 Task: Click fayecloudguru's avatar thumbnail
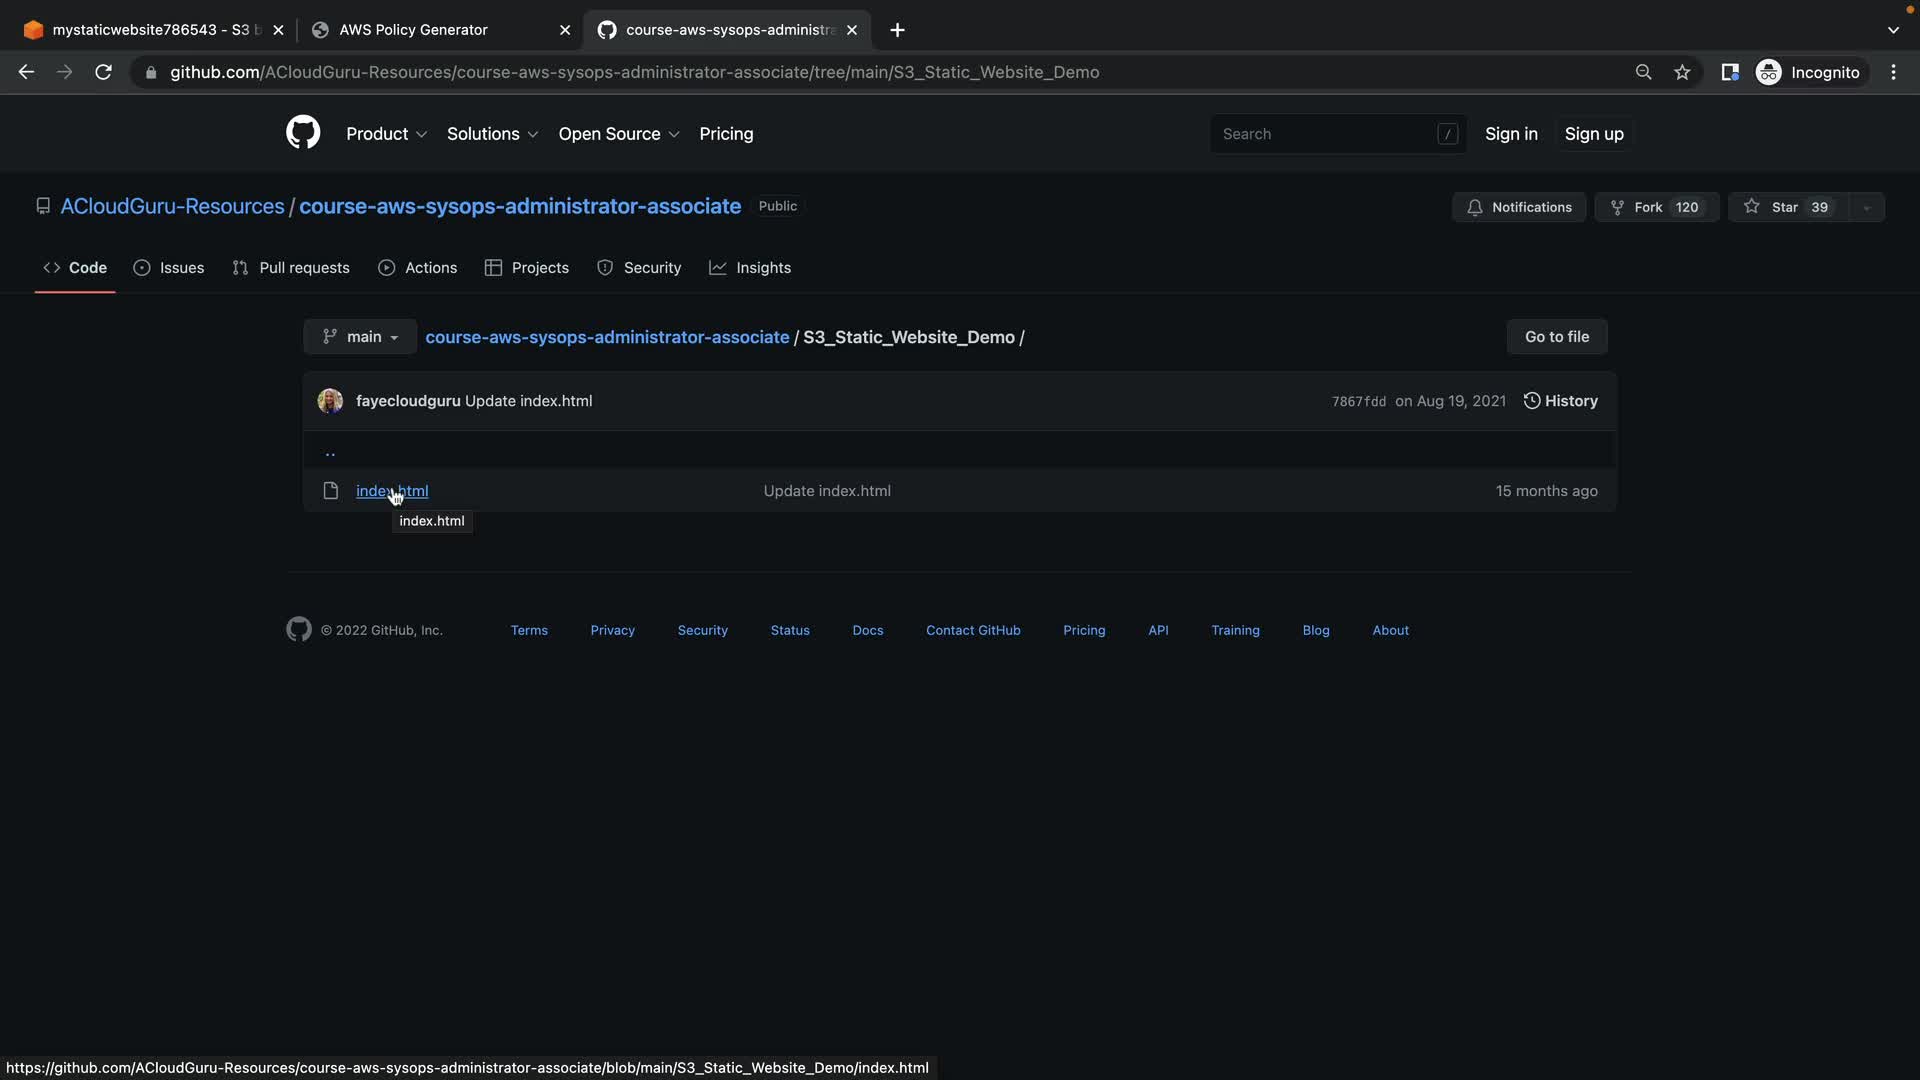[x=330, y=401]
